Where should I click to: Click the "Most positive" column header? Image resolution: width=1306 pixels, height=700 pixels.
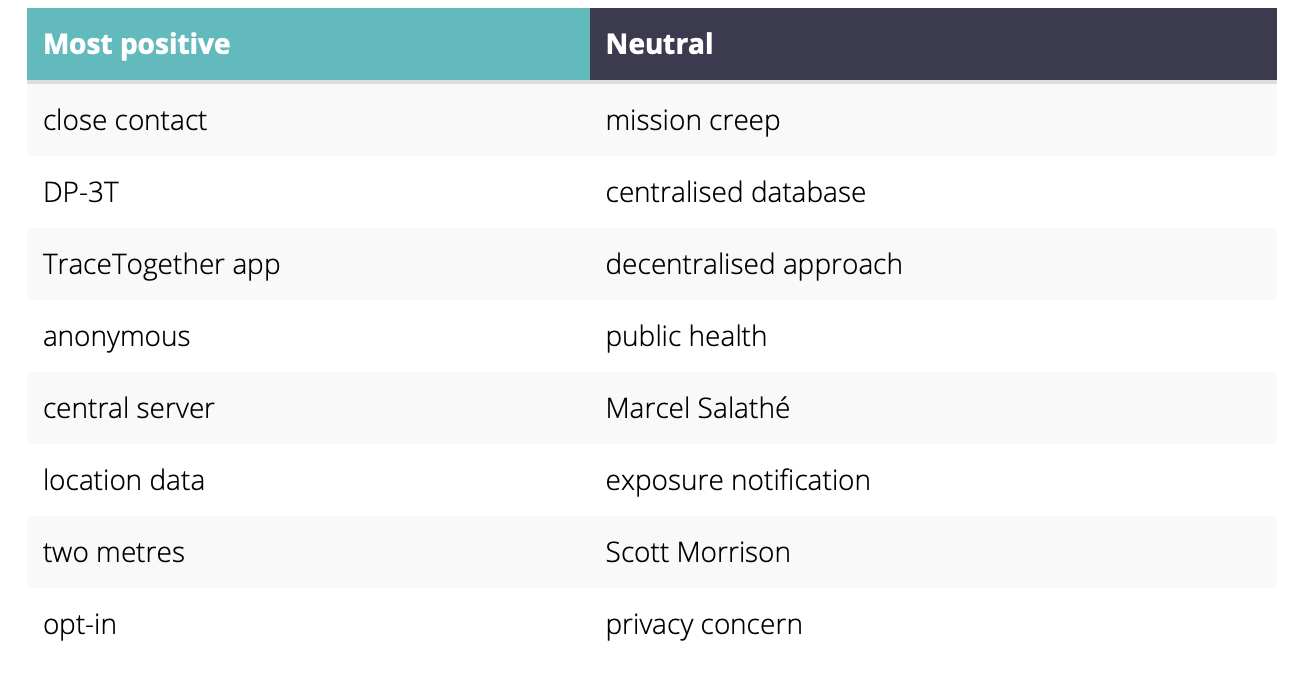137,45
